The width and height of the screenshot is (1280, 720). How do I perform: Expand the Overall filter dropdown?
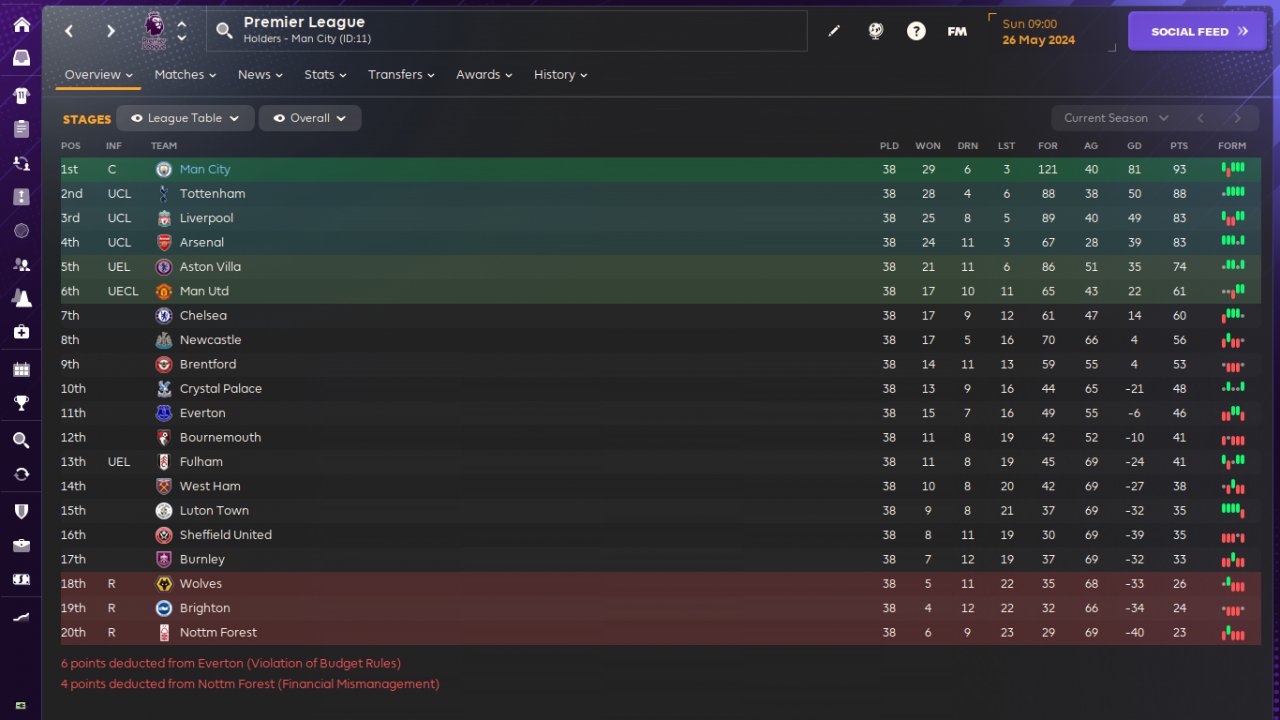[x=310, y=118]
